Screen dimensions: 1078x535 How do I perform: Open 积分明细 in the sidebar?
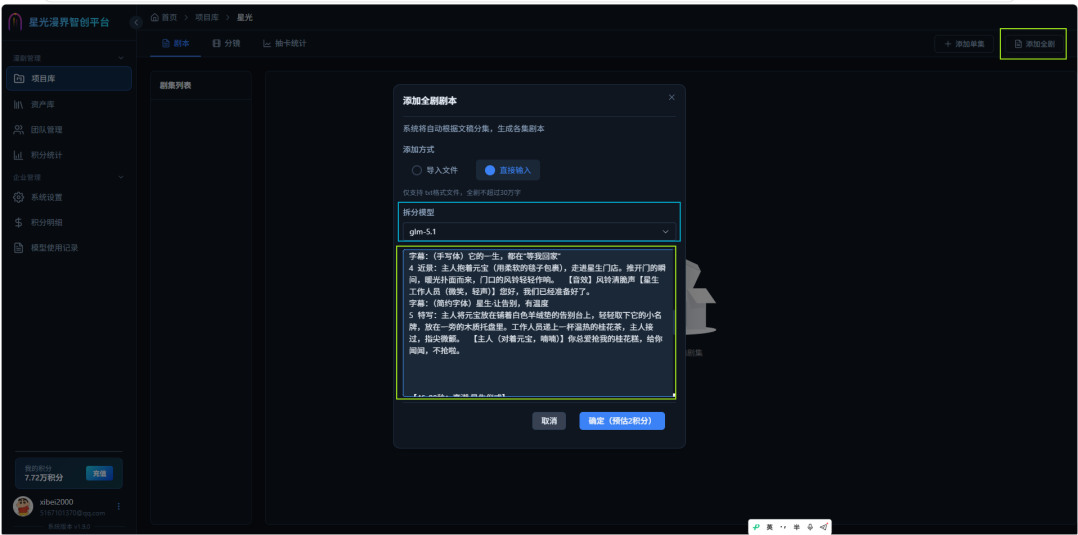point(69,223)
